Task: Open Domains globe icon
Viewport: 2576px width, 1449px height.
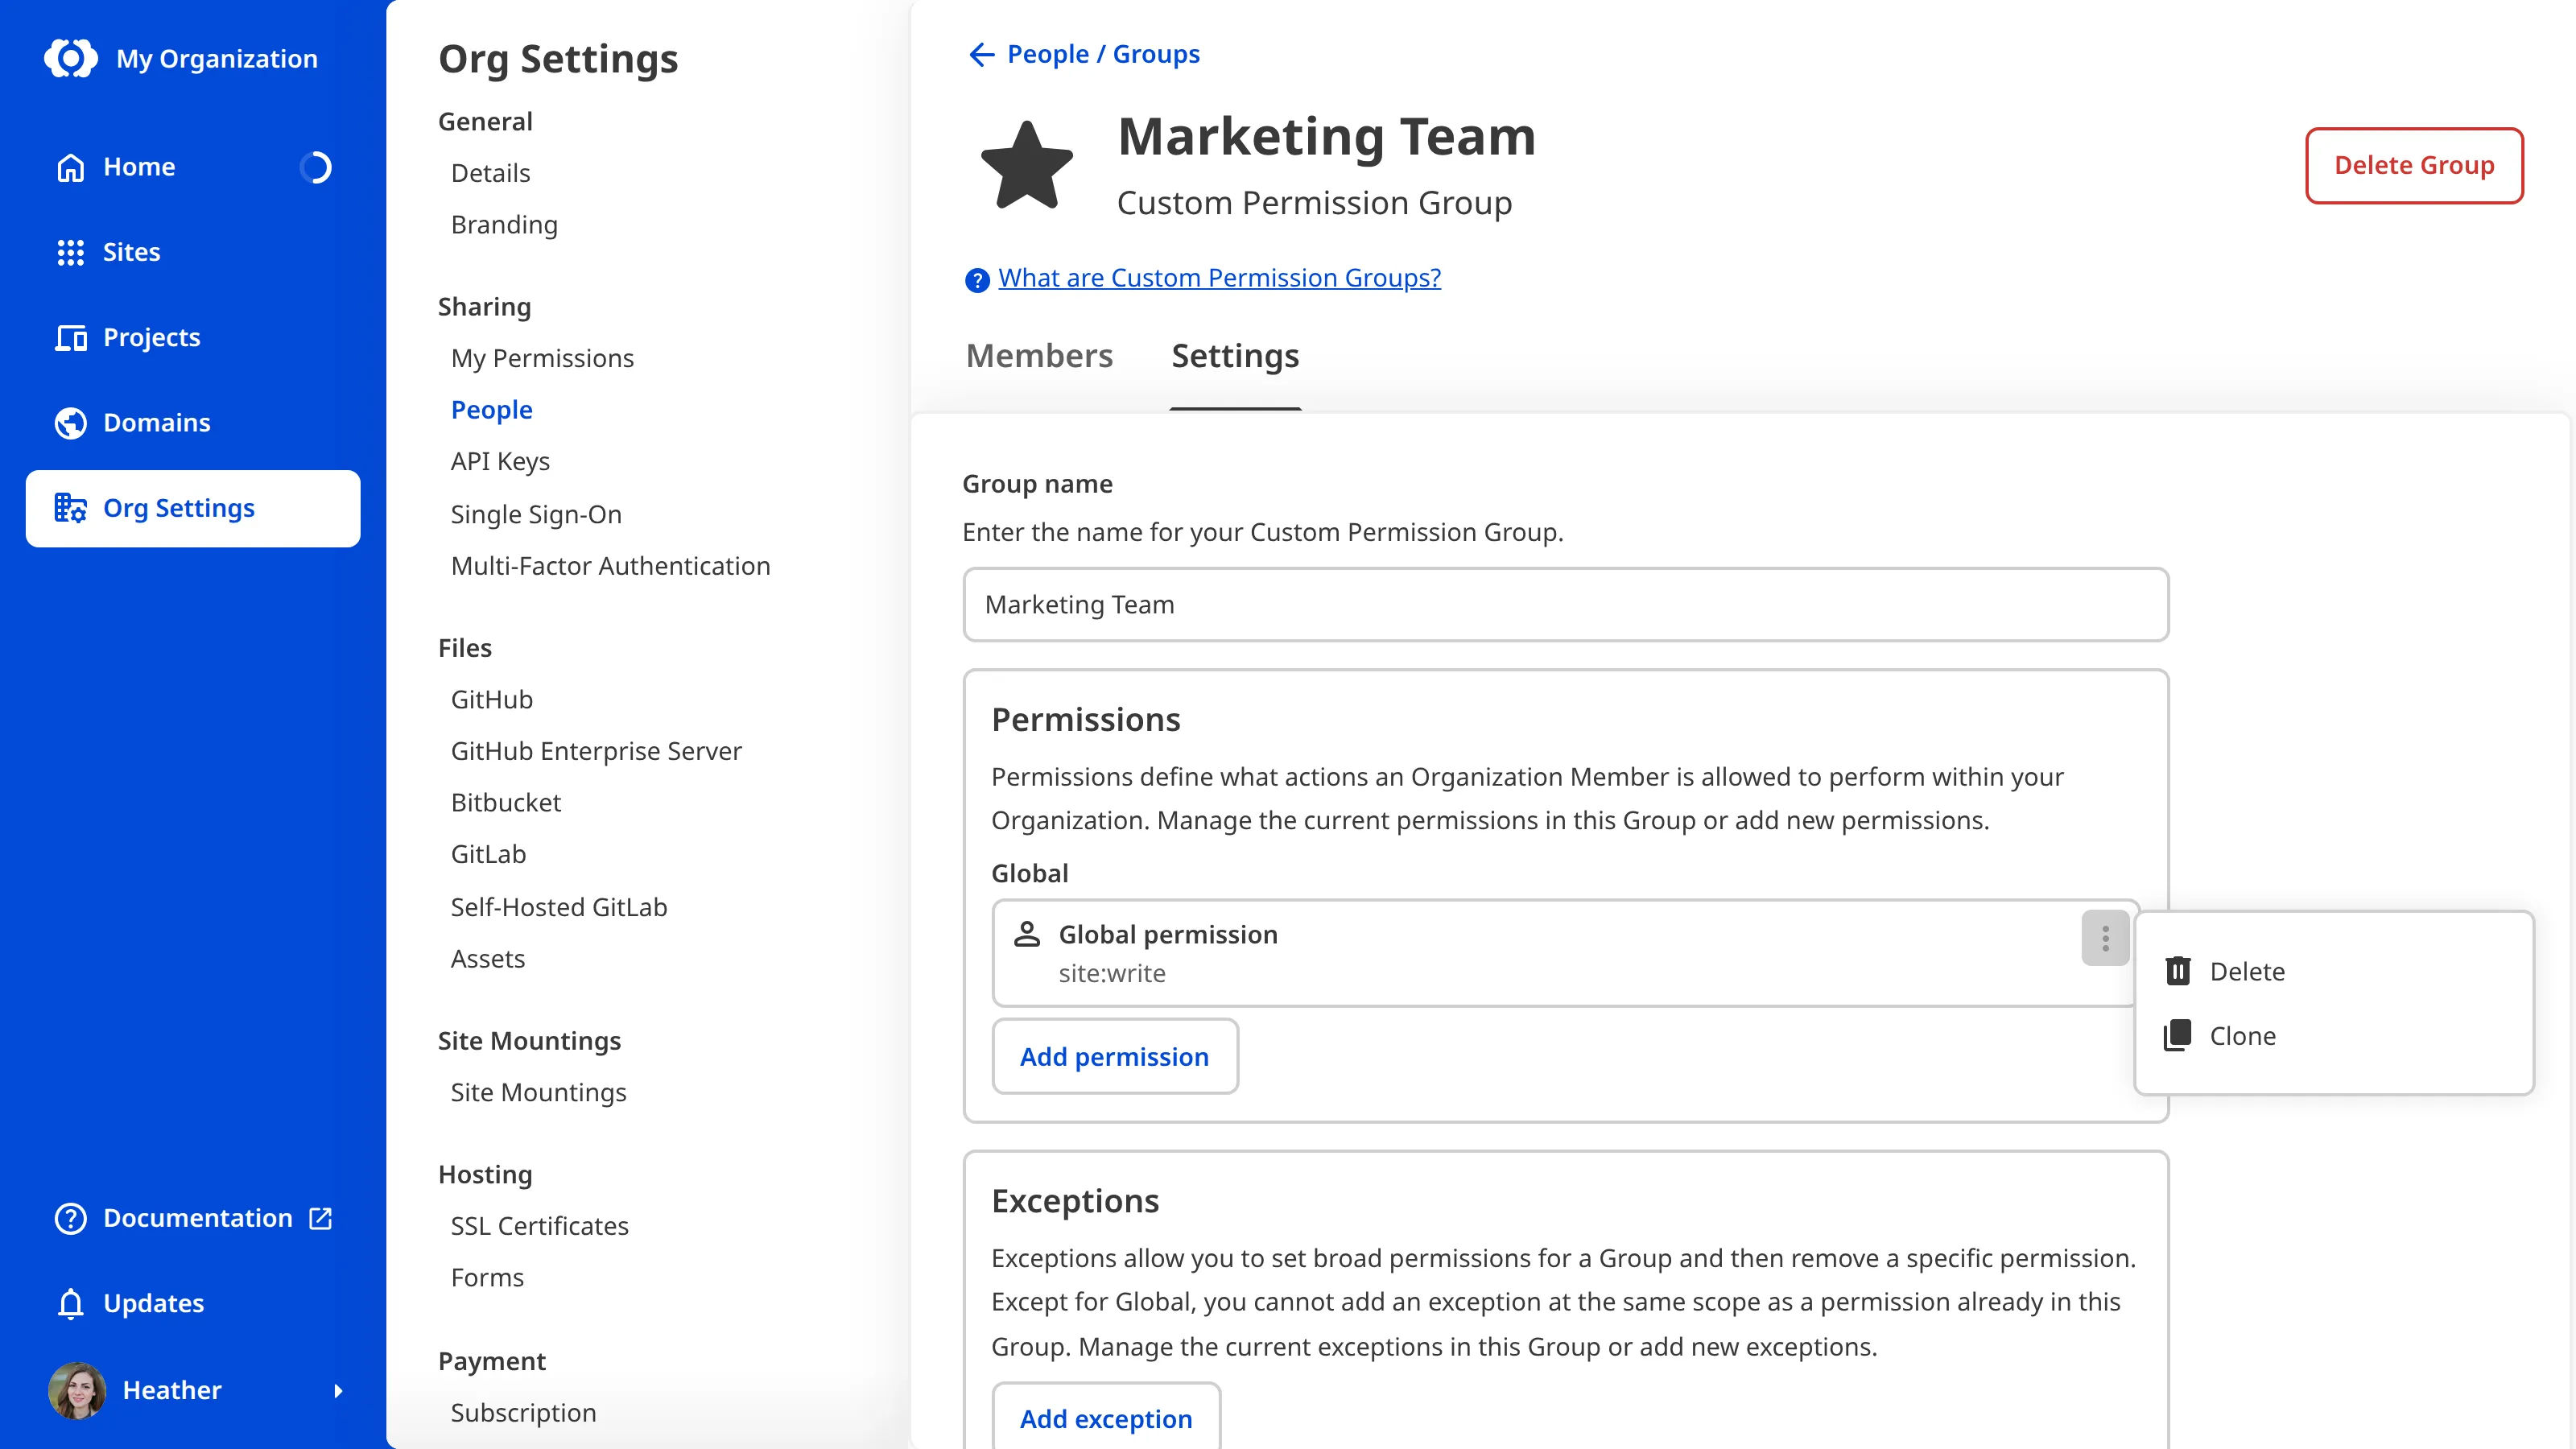Action: click(70, 423)
